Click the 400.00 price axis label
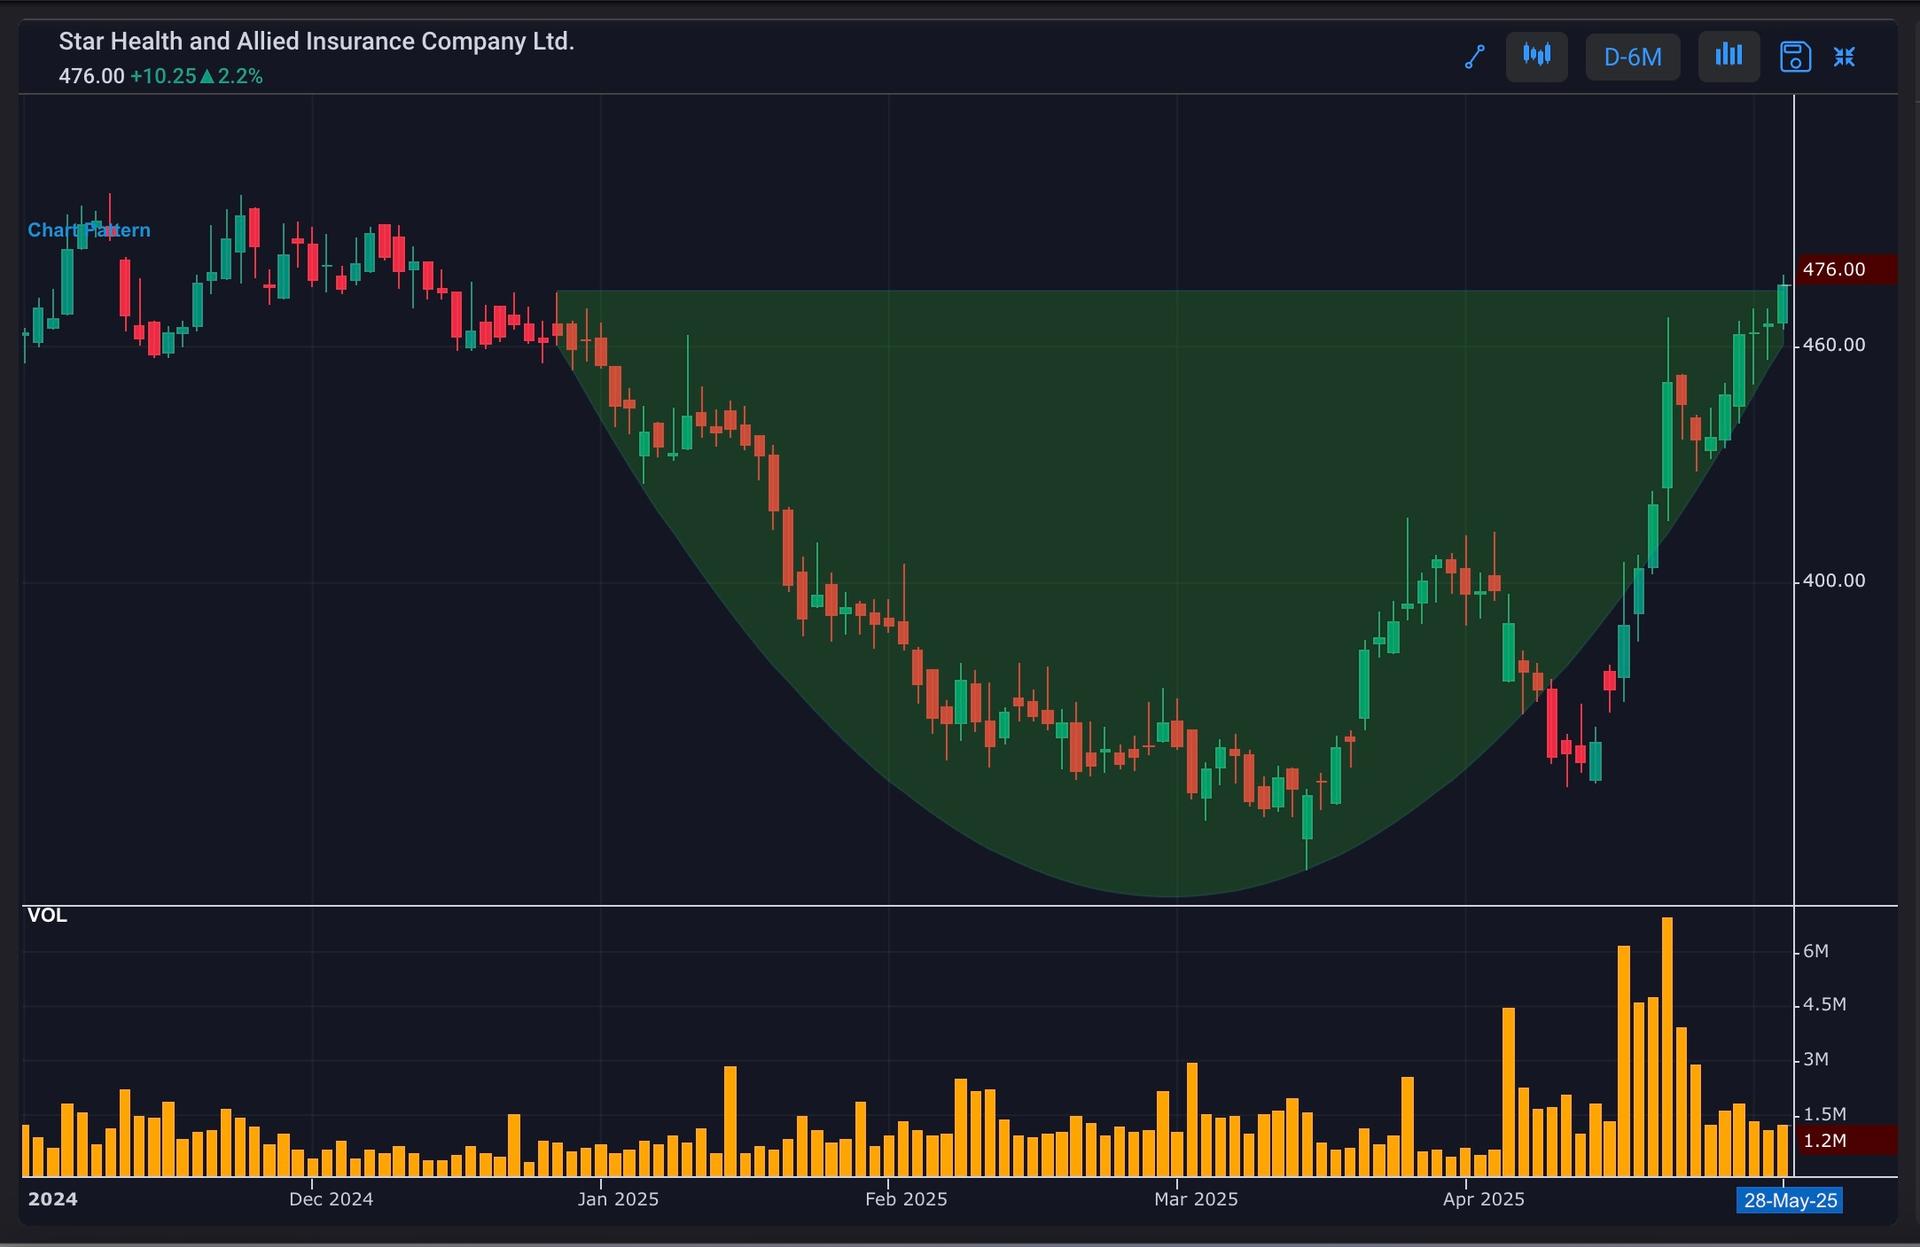1920x1247 pixels. point(1834,581)
